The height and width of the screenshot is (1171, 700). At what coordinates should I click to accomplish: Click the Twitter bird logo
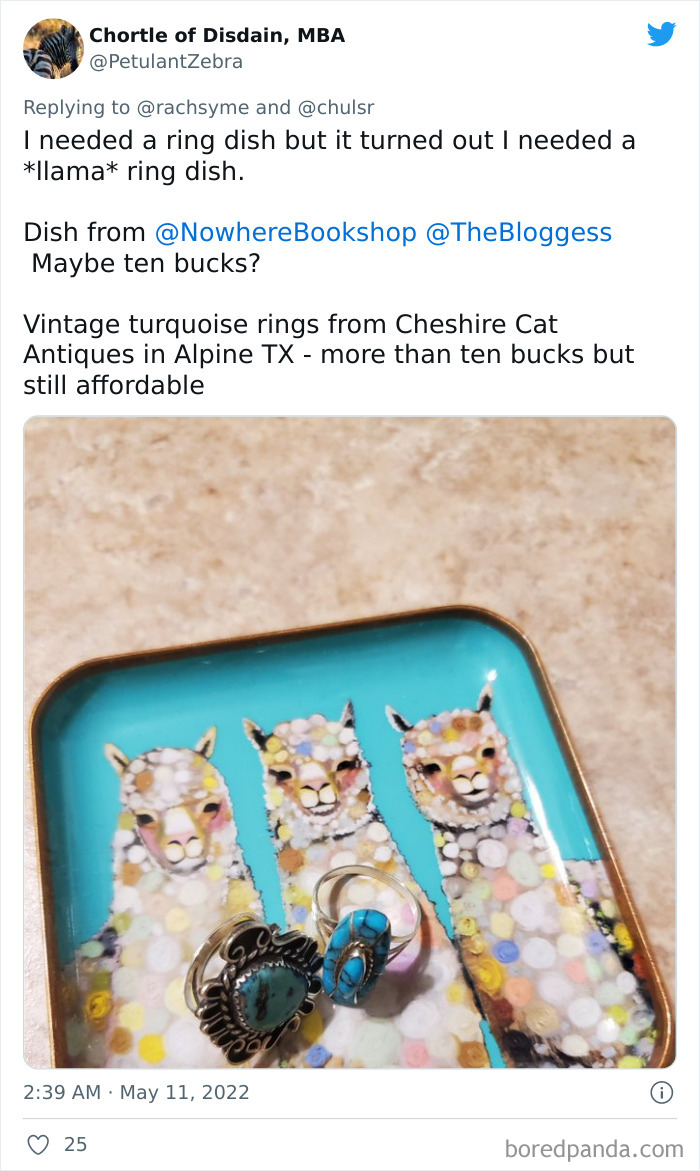pyautogui.click(x=661, y=34)
